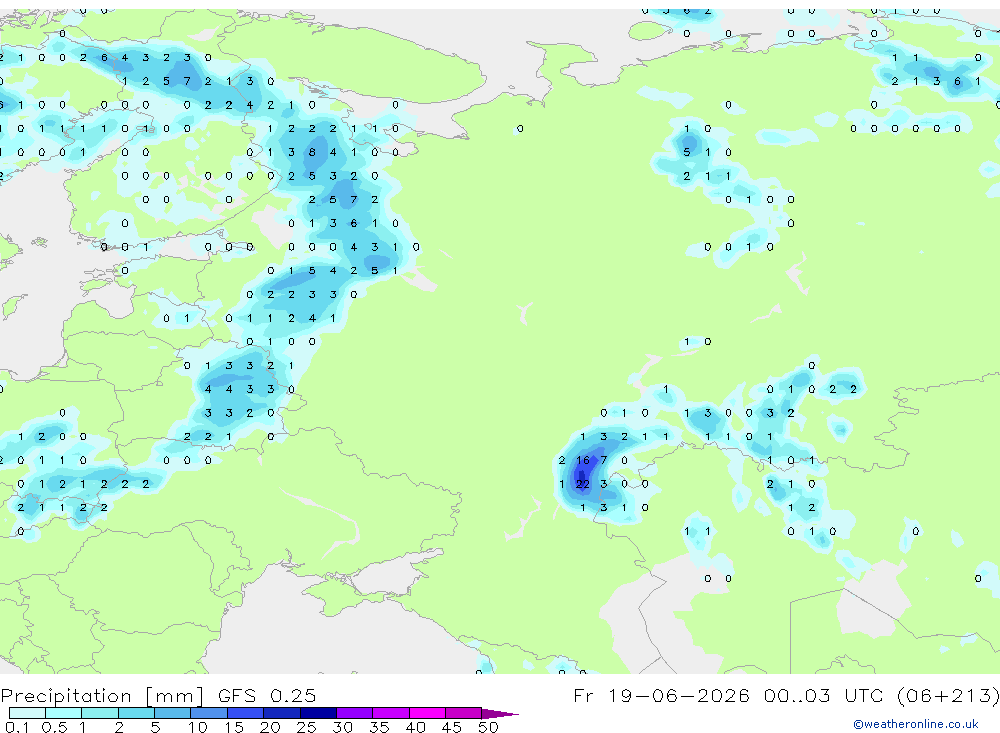Click the legend scale label '20'
1000x733 pixels.
click(270, 727)
